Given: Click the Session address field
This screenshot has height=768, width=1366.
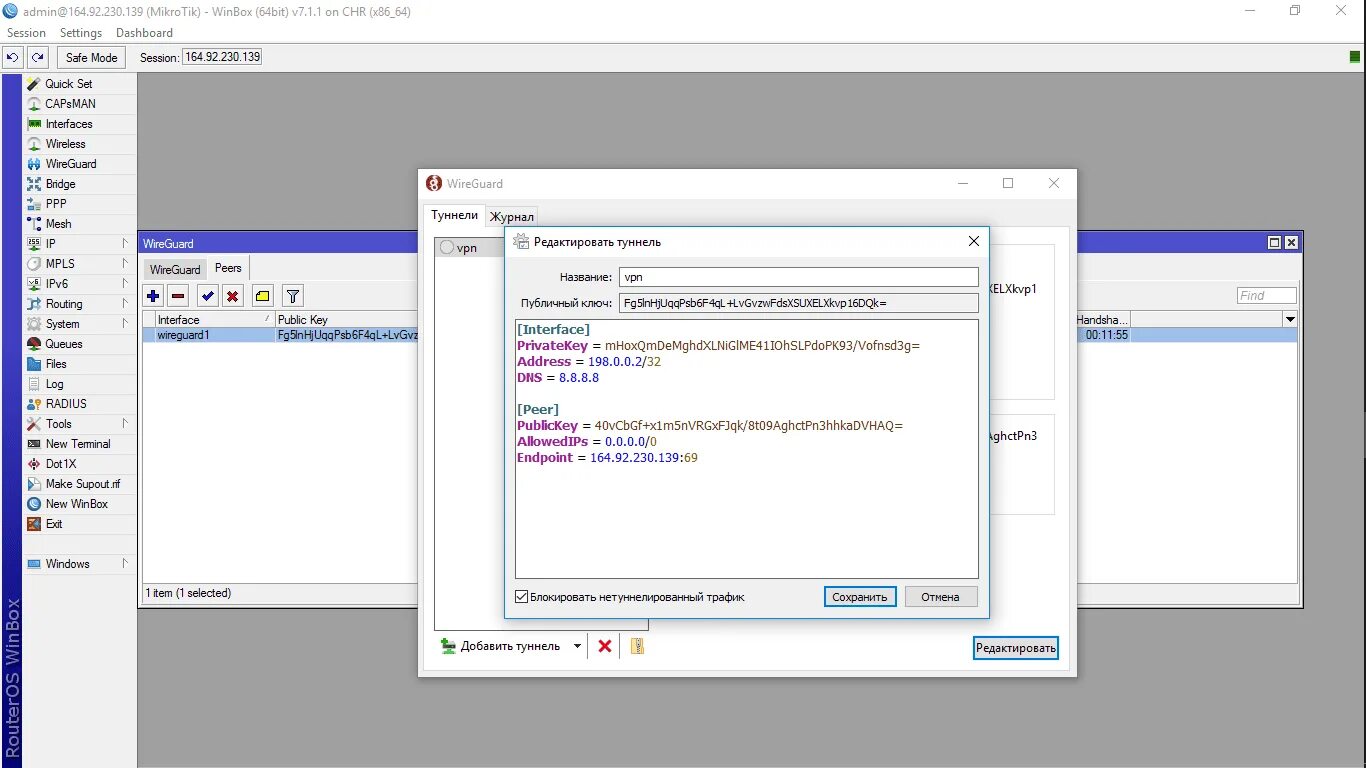Looking at the screenshot, I should click(222, 57).
